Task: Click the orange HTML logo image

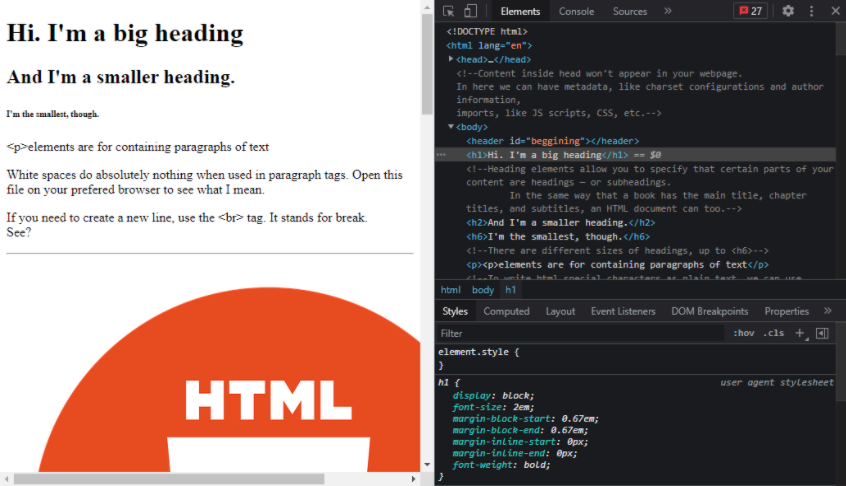Action: [229, 379]
